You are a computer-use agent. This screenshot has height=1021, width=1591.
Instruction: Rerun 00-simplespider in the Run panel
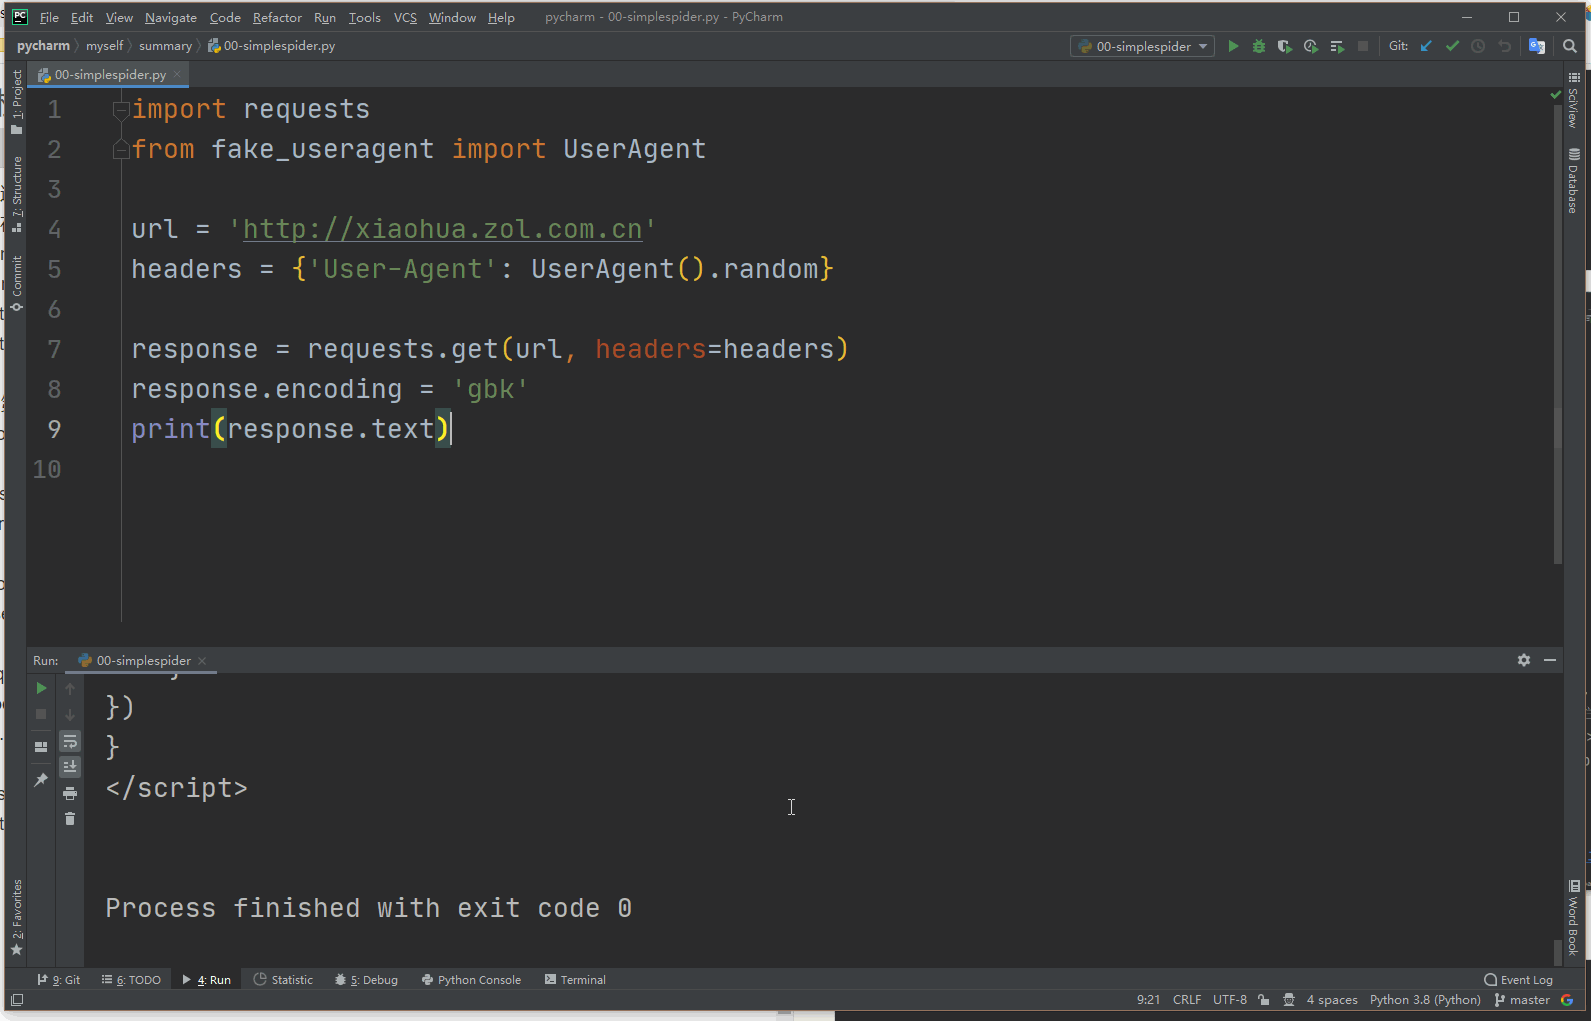click(41, 688)
